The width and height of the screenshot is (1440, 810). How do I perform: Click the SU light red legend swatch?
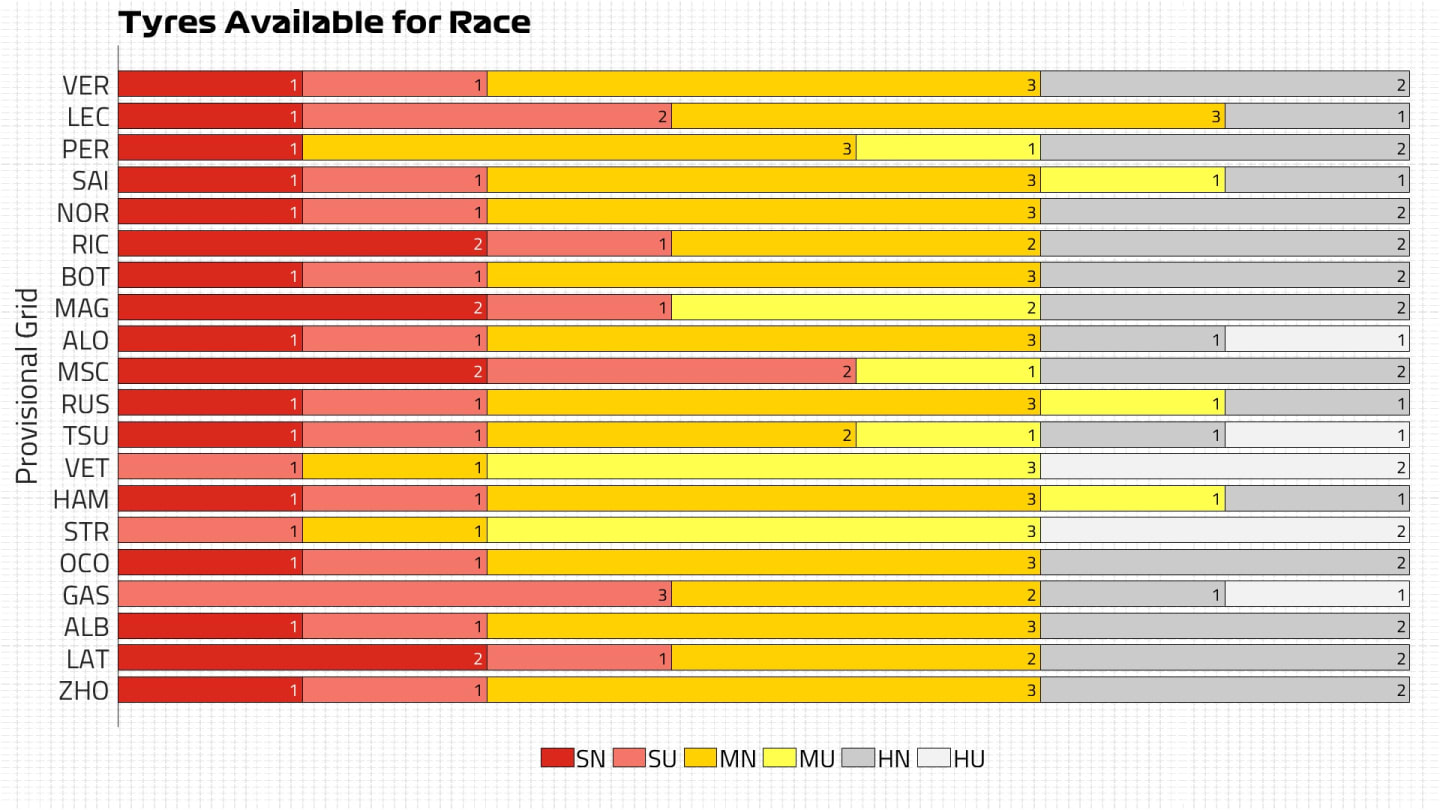pos(629,758)
